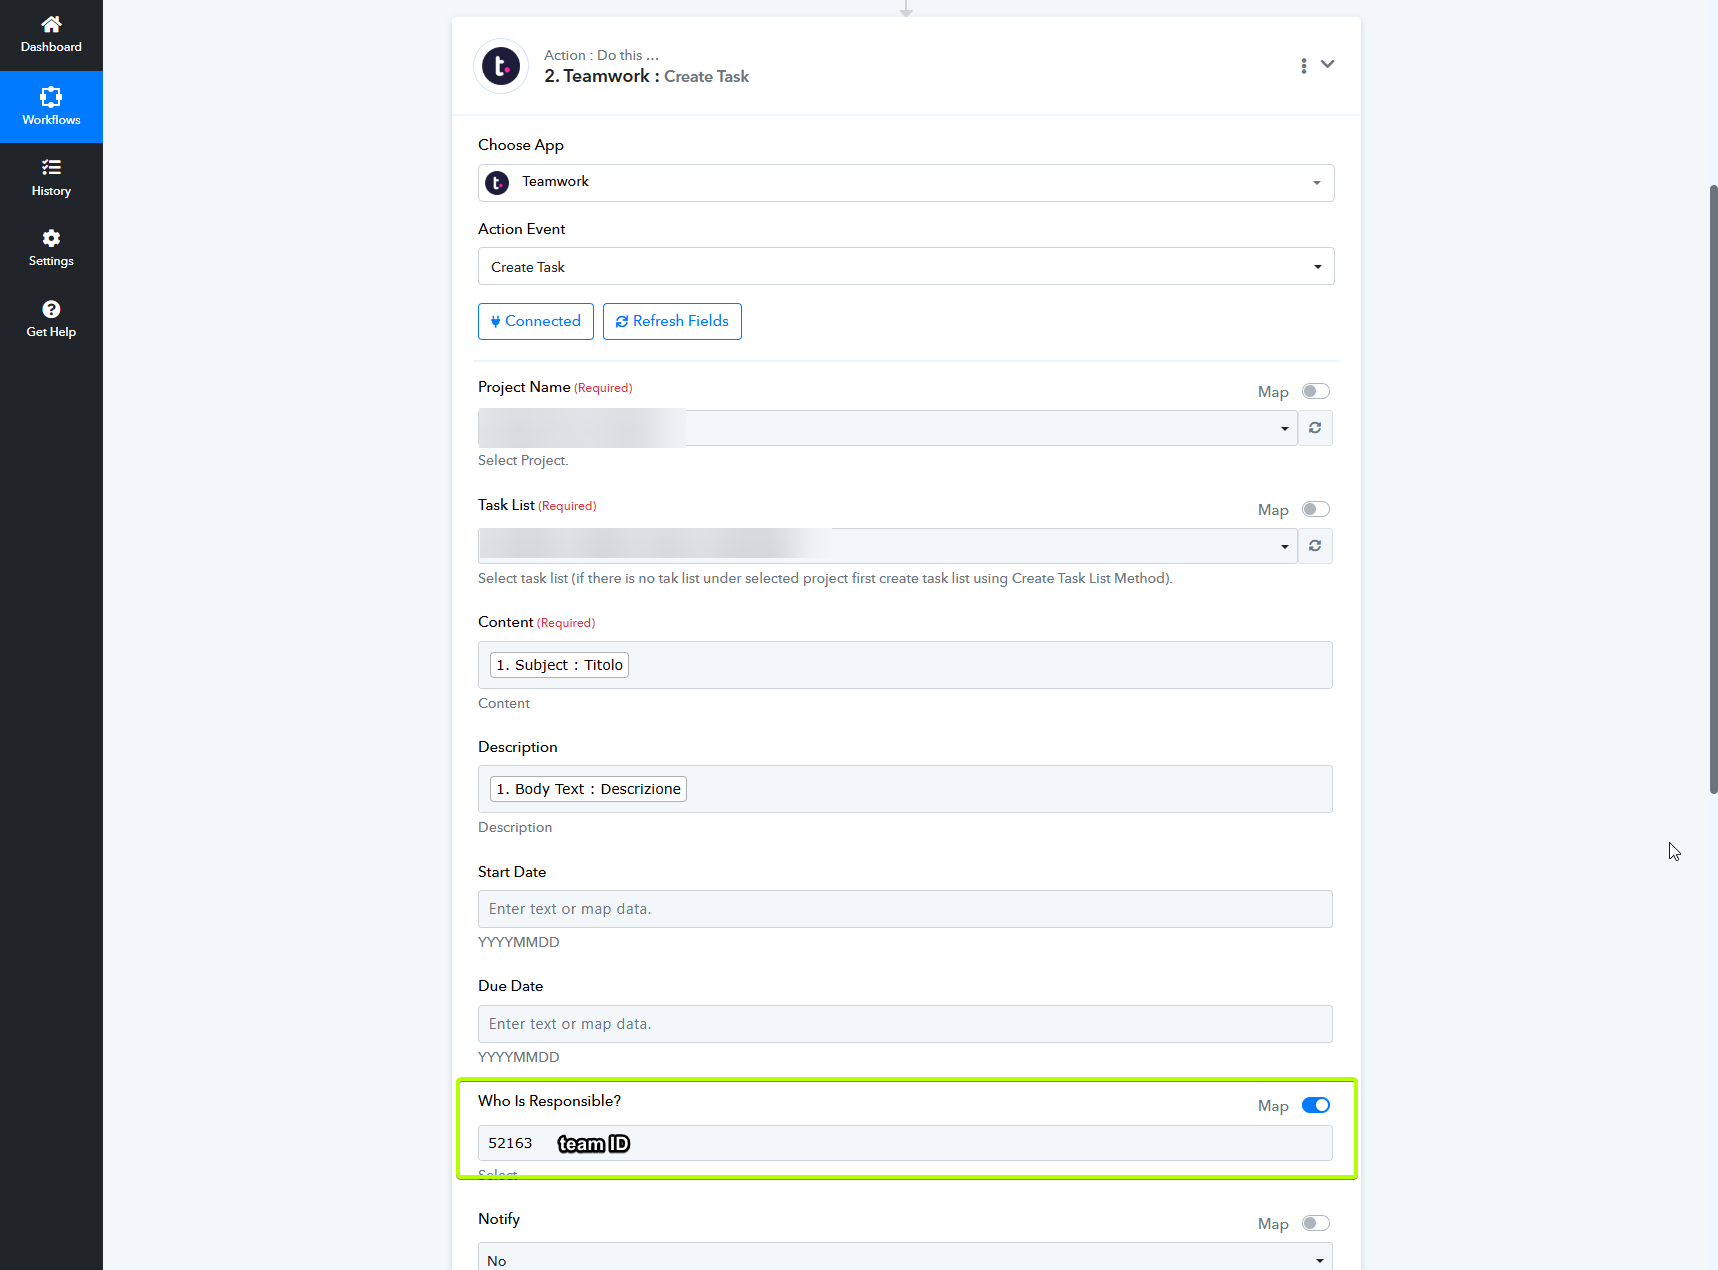Open the Notify dropdown showing No
The image size is (1718, 1270).
pos(905,1258)
